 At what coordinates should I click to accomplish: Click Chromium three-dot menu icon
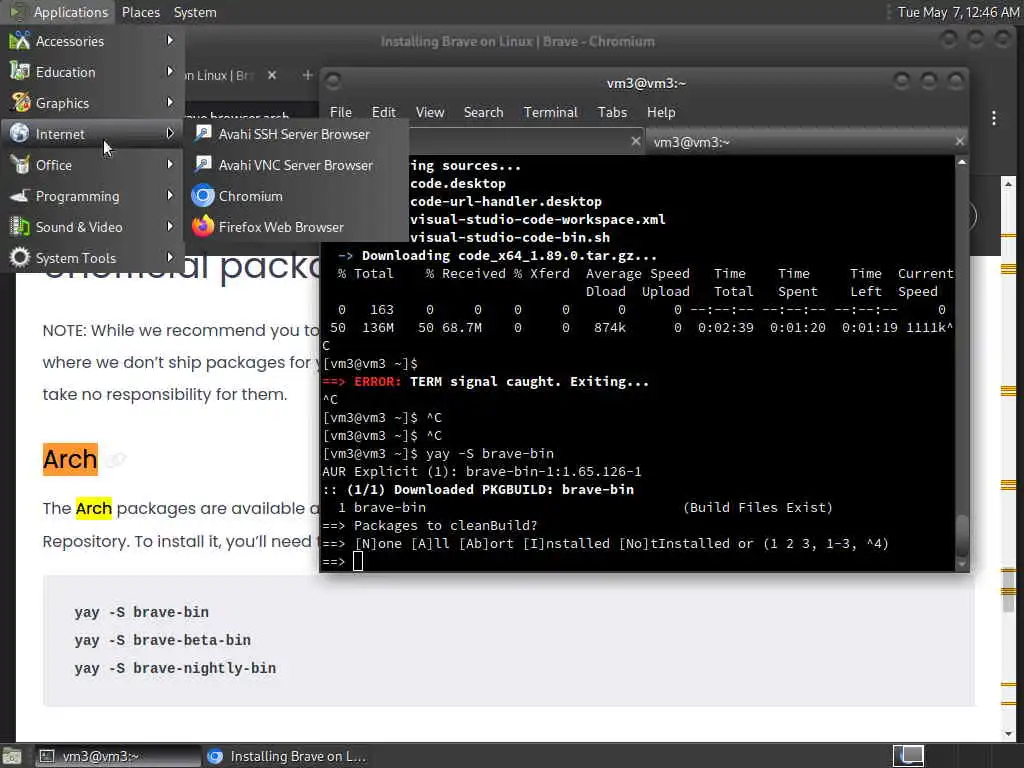pos(993,118)
